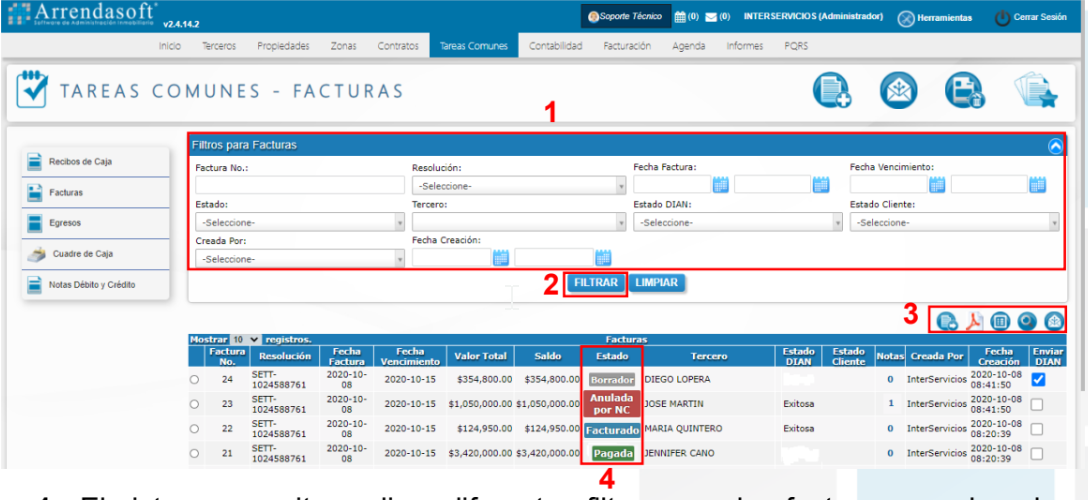
Task: Open the Estado filter dropdown
Action: click(300, 223)
